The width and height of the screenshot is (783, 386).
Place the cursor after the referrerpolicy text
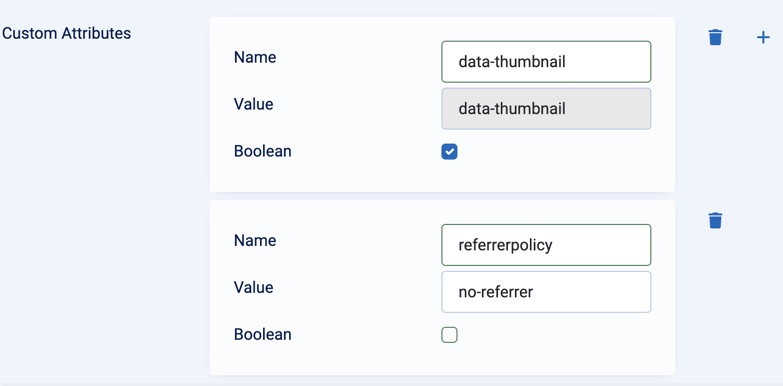coord(554,245)
